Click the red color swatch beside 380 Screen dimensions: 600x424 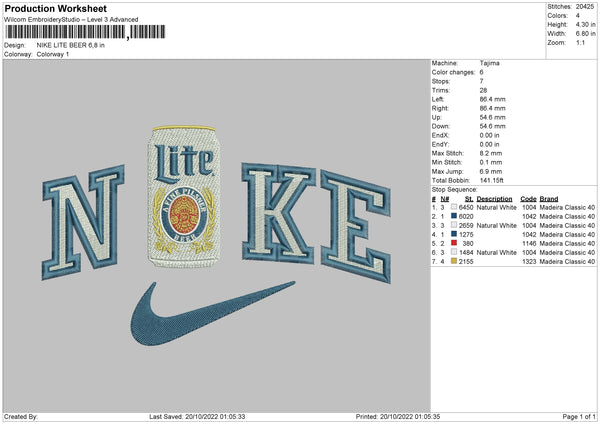454,243
